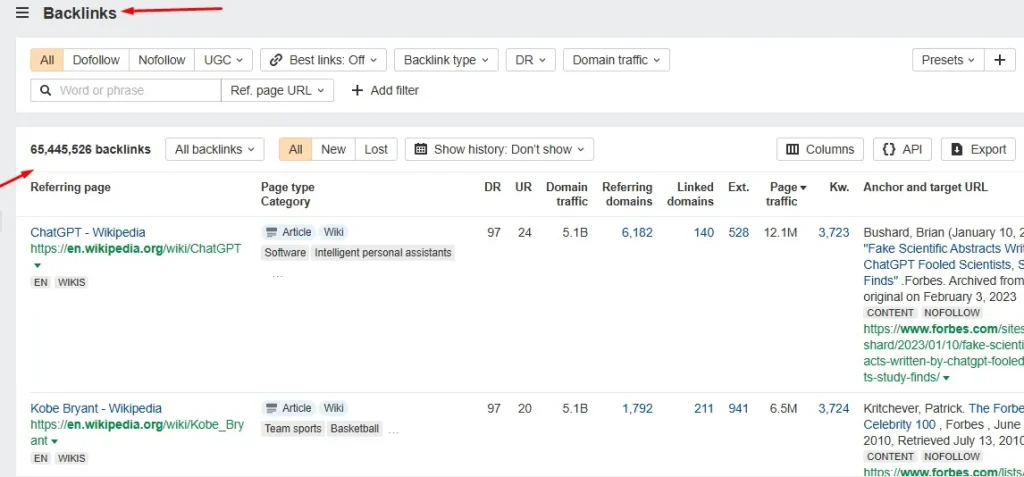1024x477 pixels.
Task: Click the Article icon in ChatGPT row
Action: 272,232
